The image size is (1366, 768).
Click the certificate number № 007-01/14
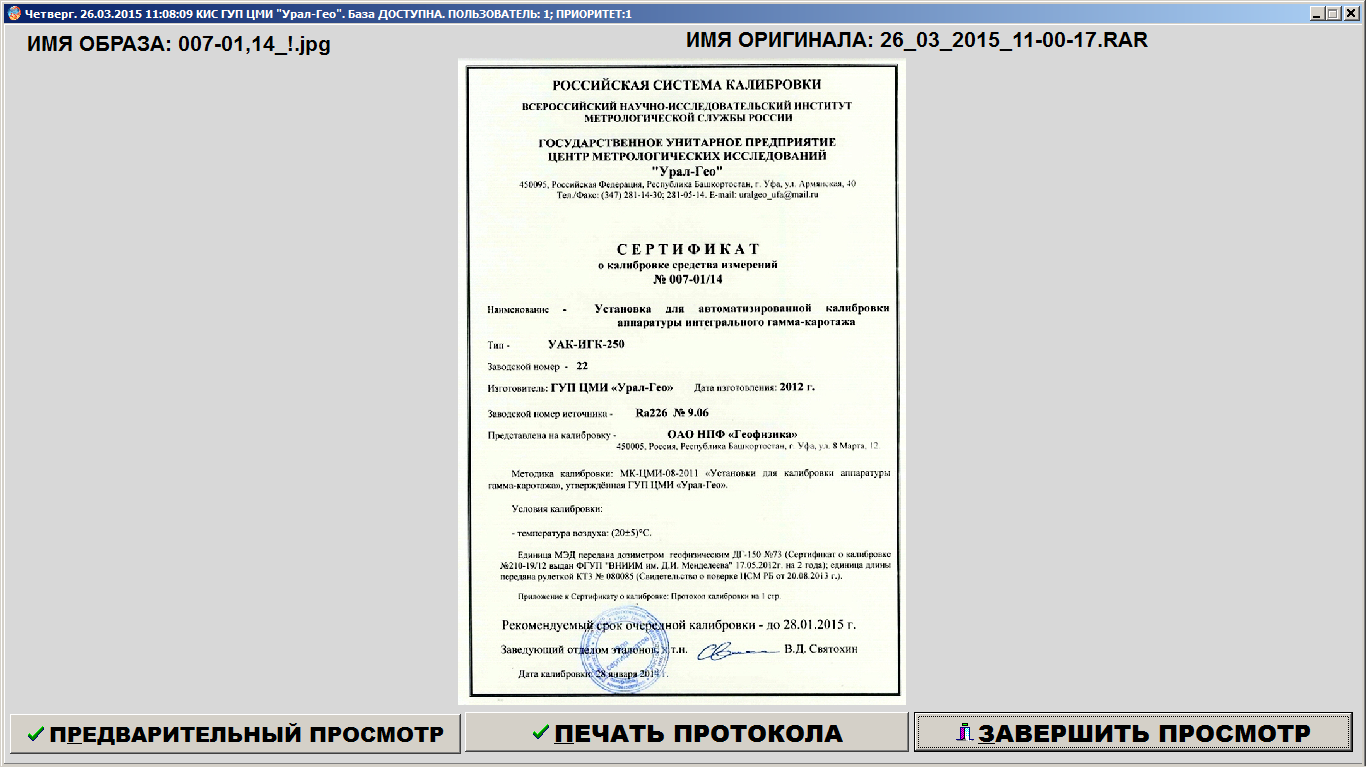[x=687, y=279]
